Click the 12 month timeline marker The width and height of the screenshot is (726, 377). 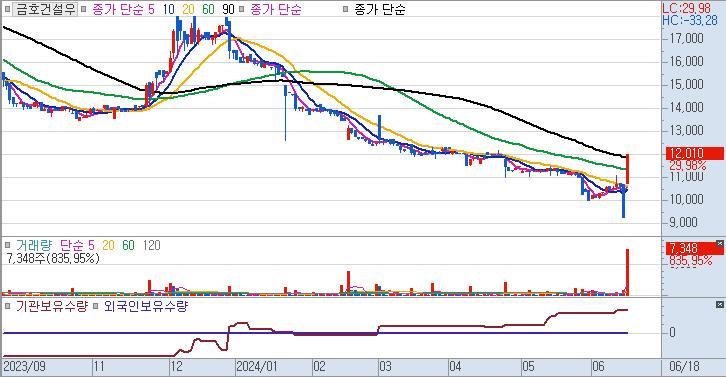coord(176,367)
